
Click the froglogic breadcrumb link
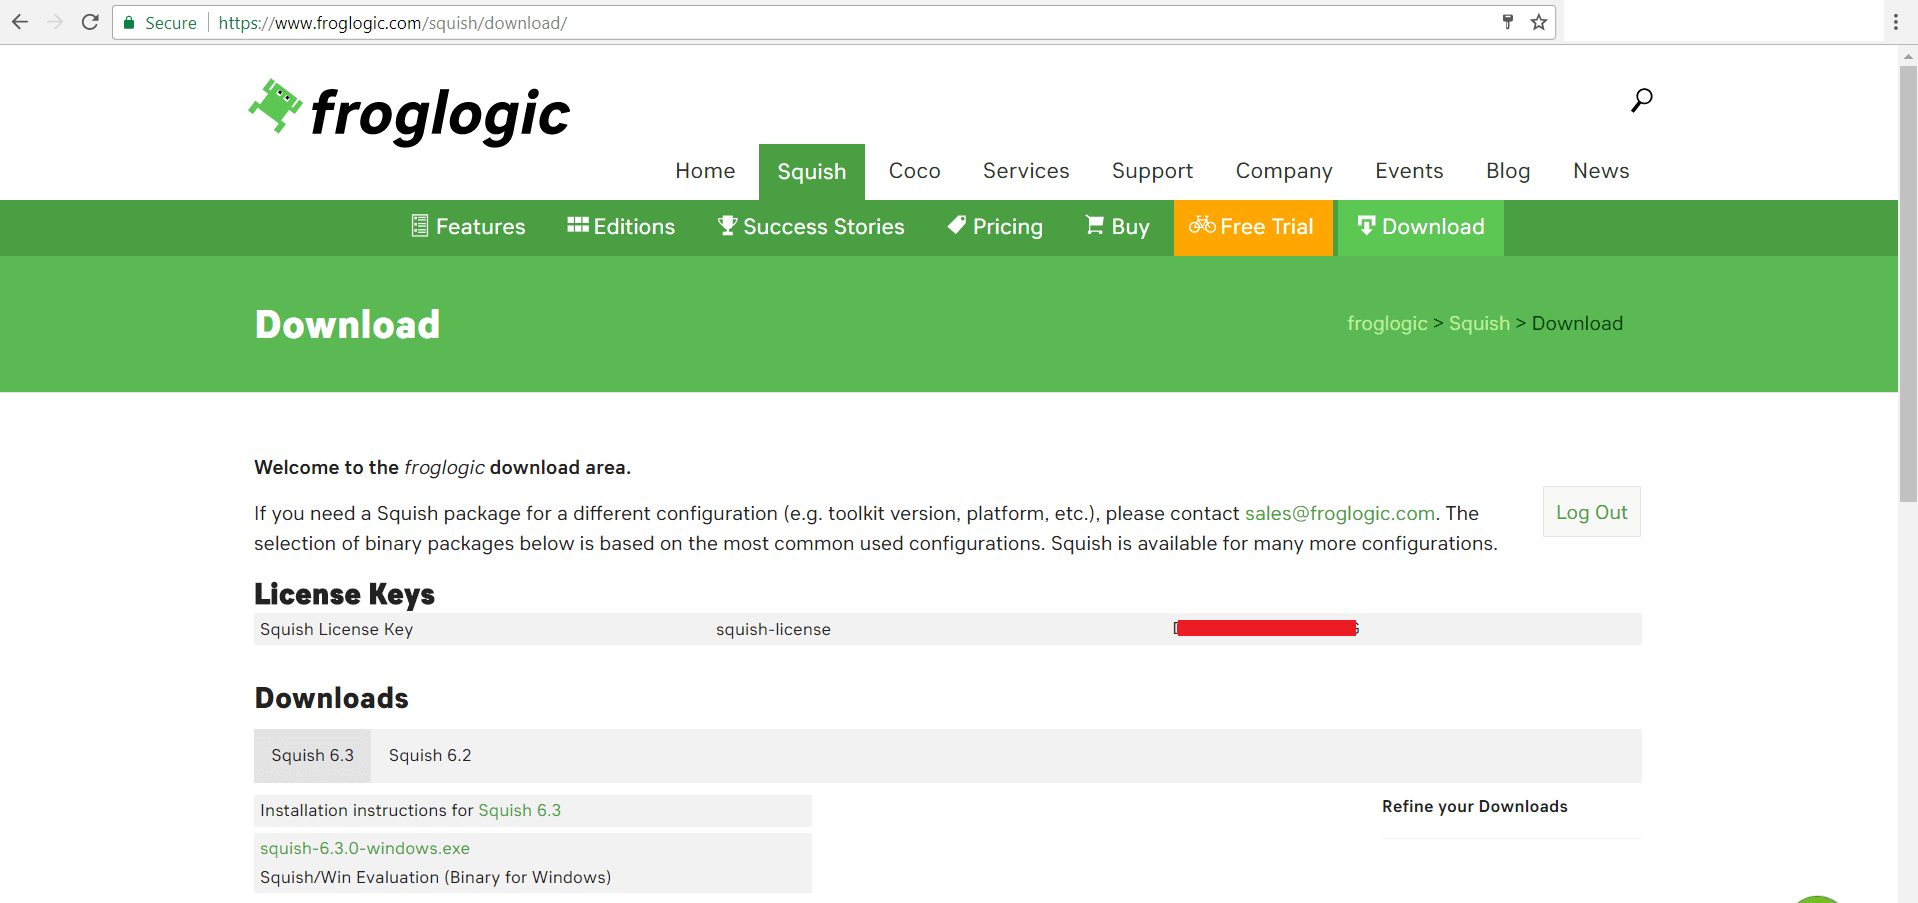(1387, 323)
